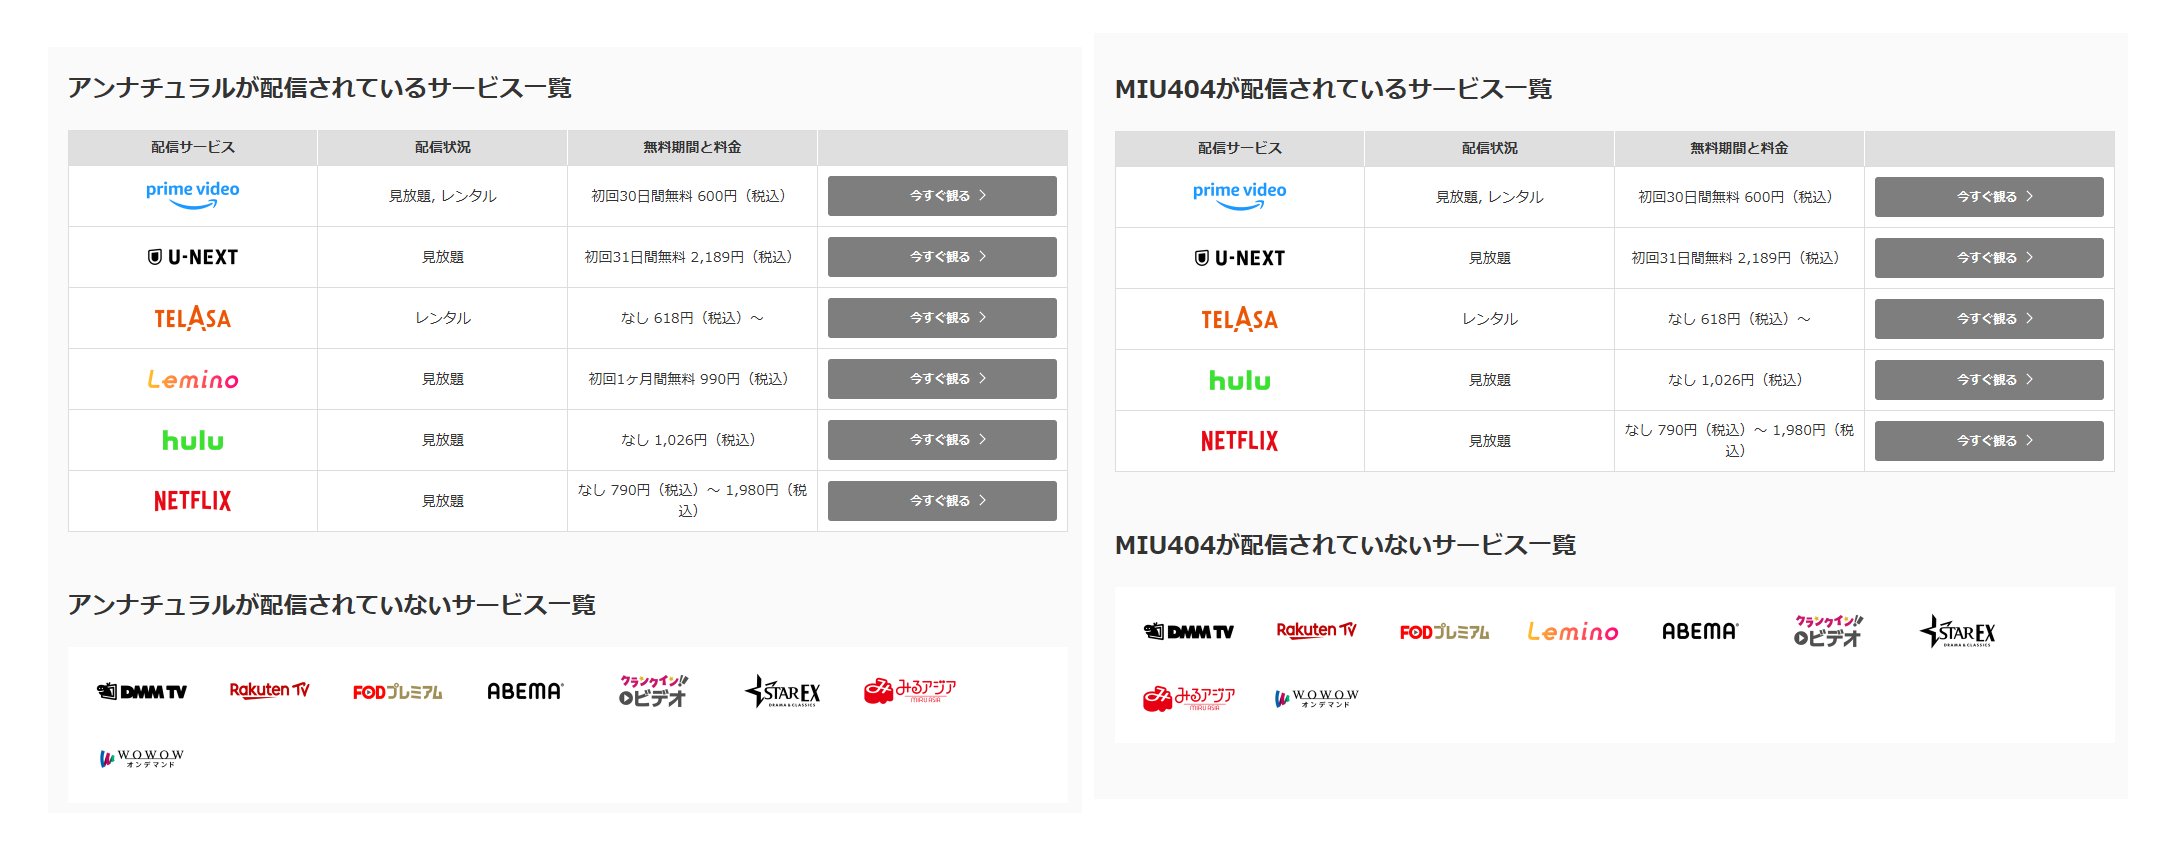Select みるアジア logo under アンナチュラル unavailable services

coord(910,690)
